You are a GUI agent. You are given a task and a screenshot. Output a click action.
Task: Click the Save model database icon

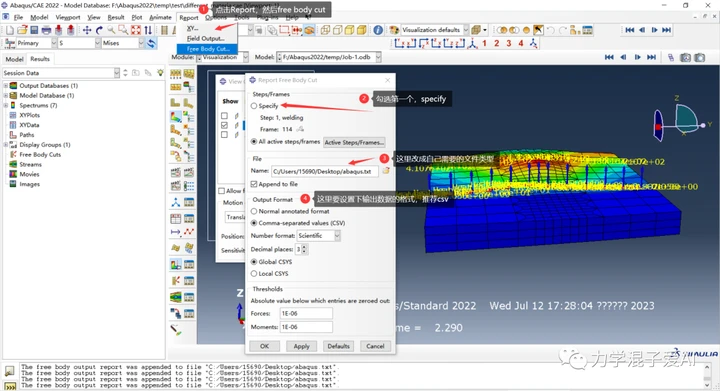point(34,30)
